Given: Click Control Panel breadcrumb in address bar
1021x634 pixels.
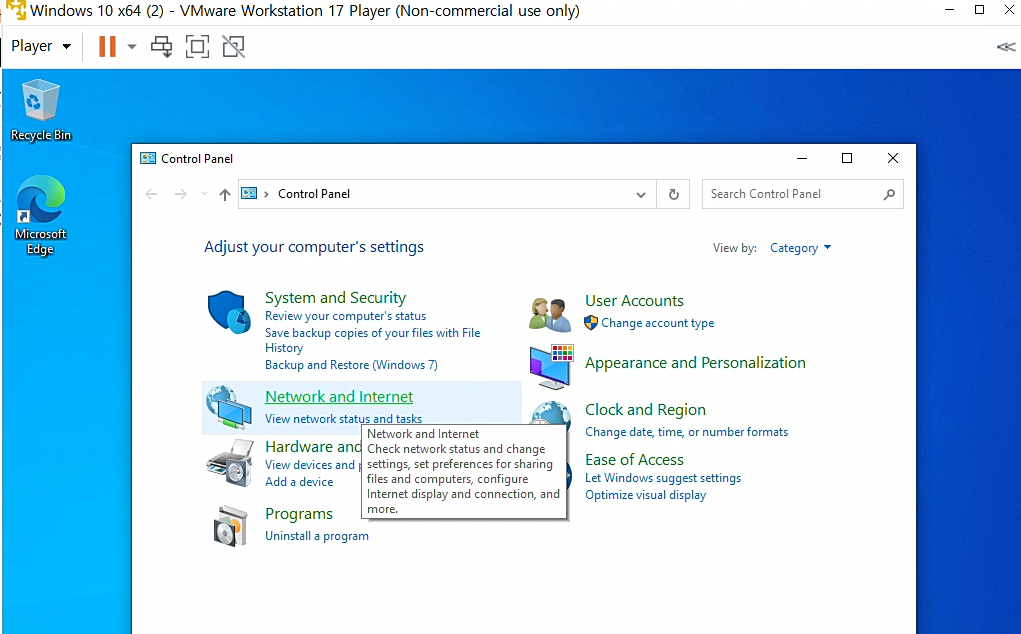Looking at the screenshot, I should (x=314, y=194).
